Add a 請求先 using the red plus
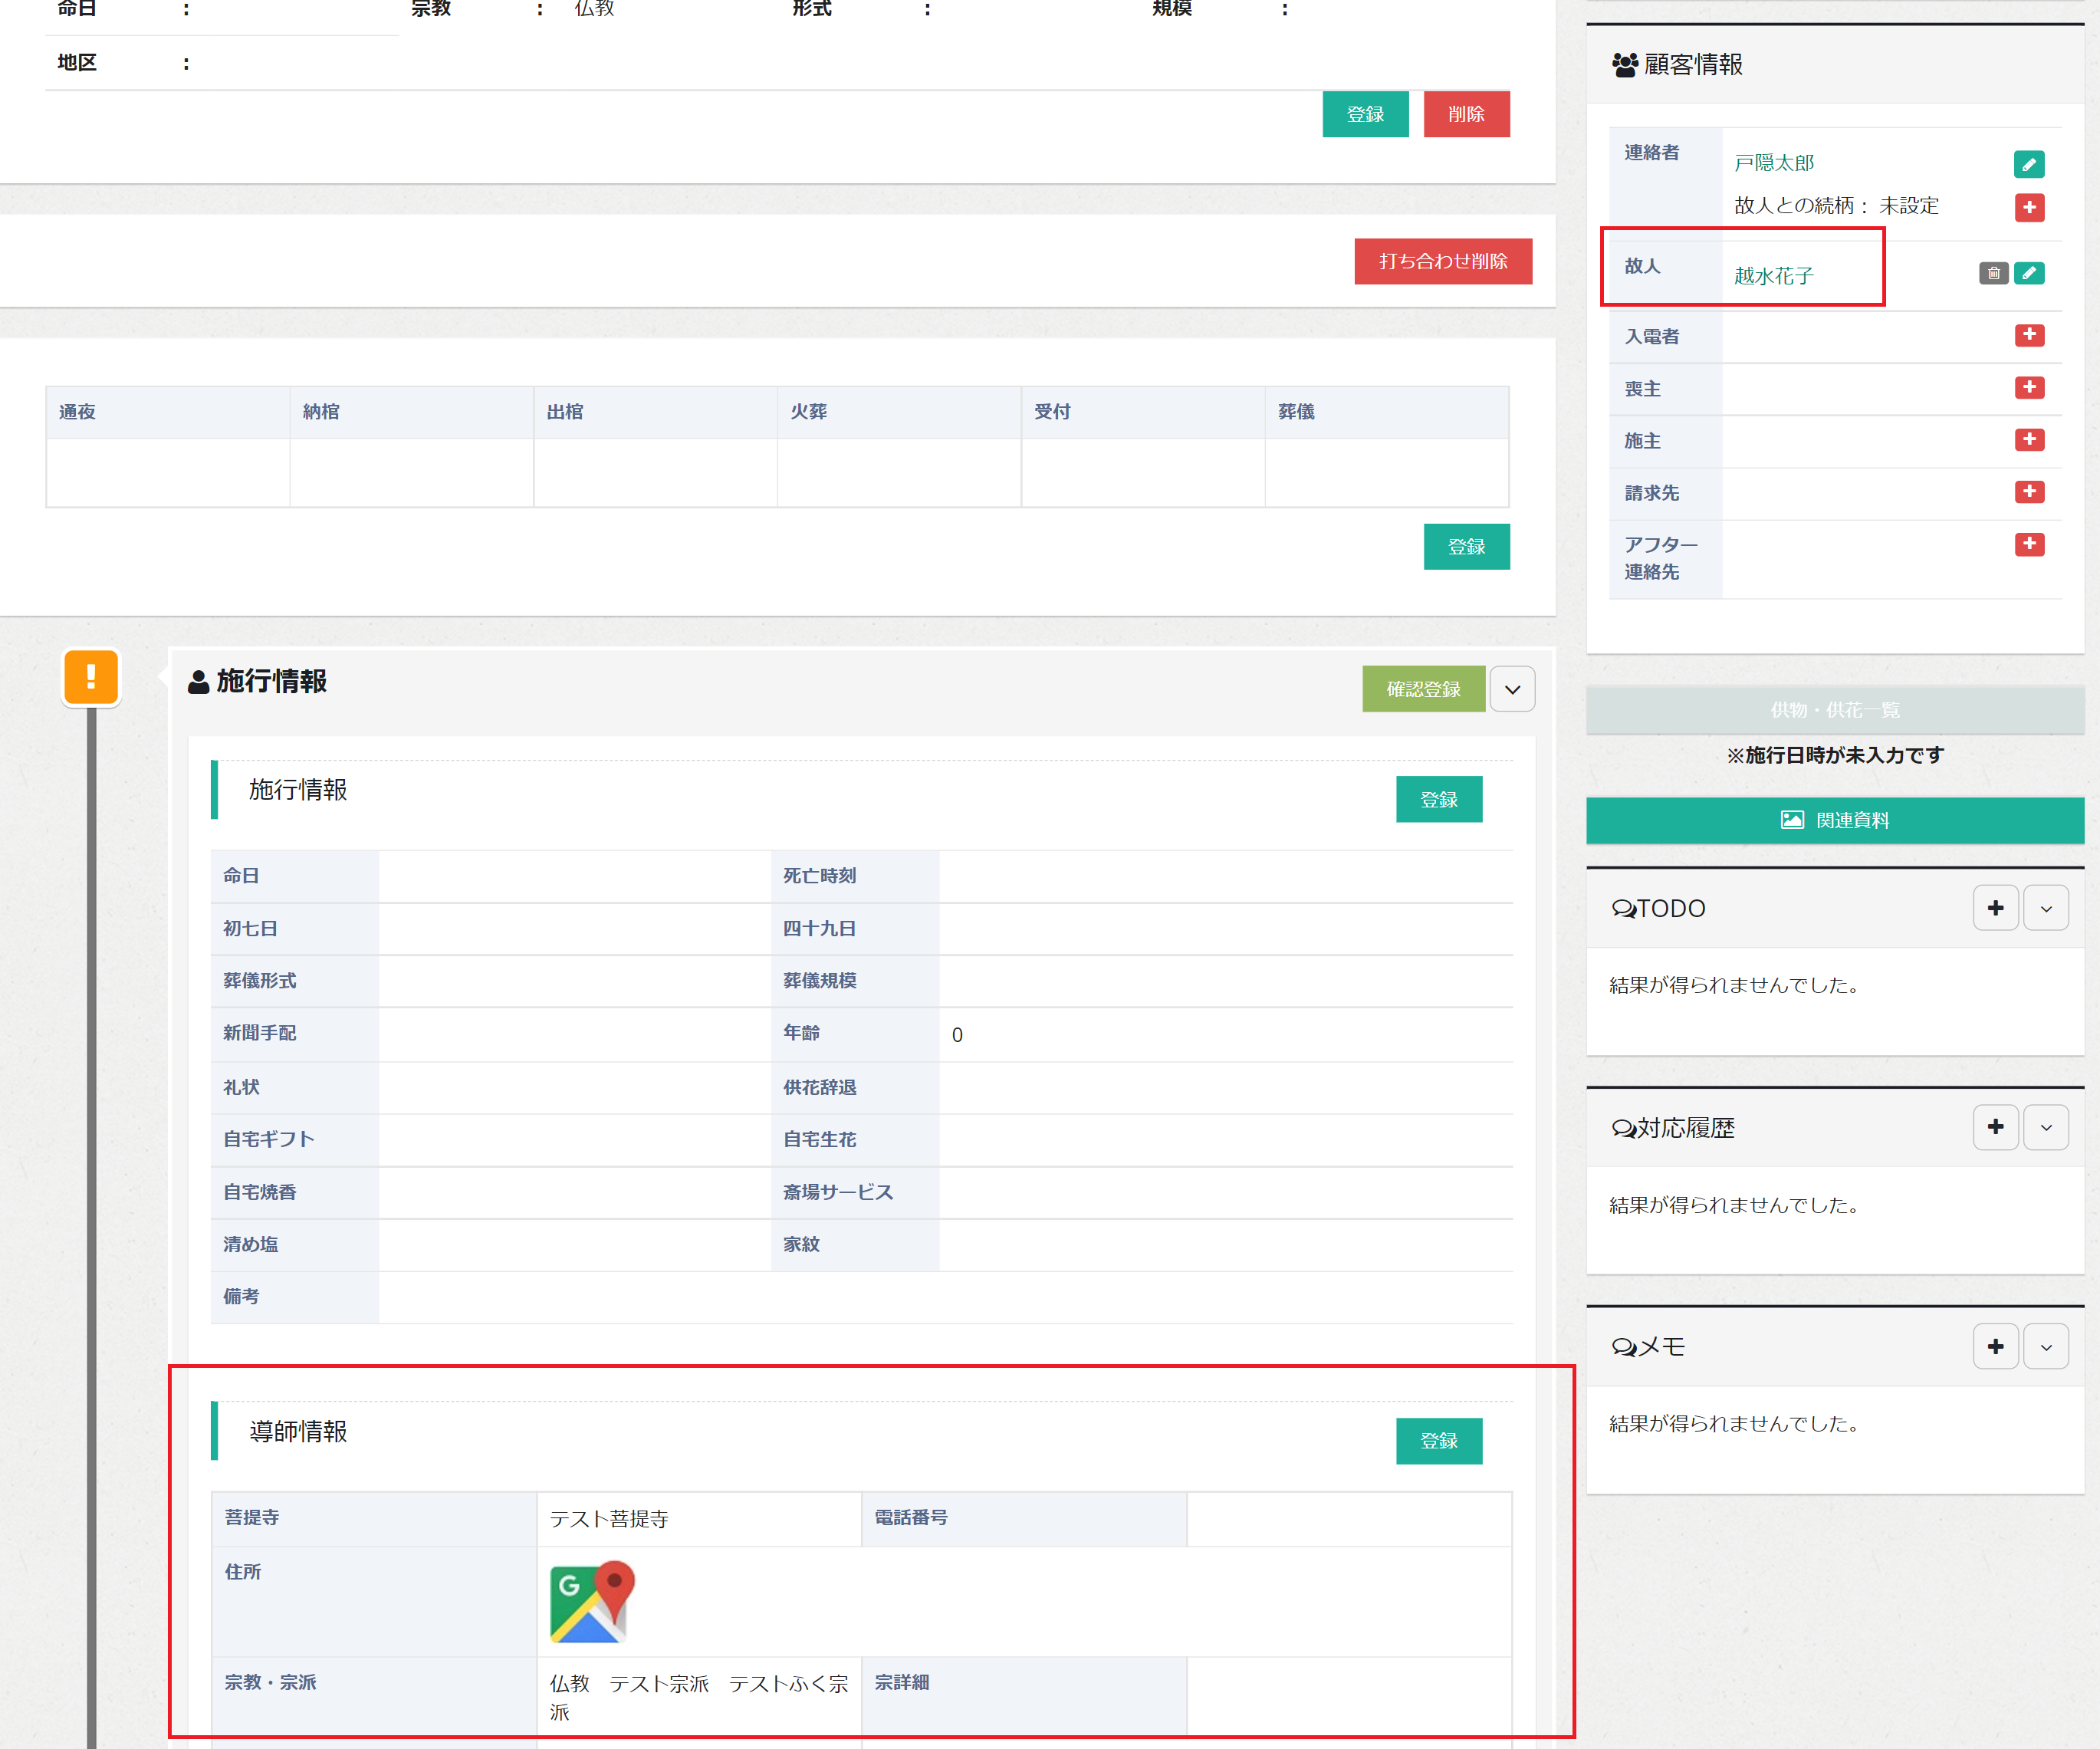The height and width of the screenshot is (1749, 2100). click(x=2028, y=491)
